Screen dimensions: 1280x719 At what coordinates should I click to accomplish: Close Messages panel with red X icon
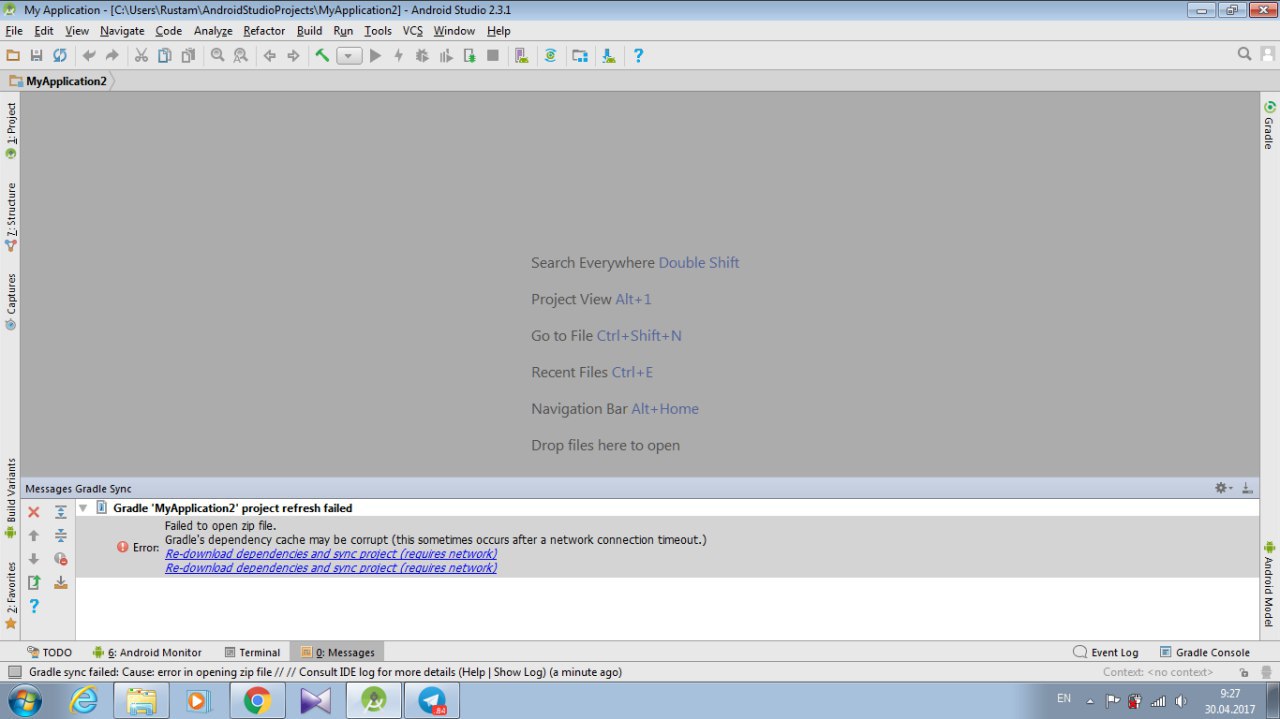pyautogui.click(x=33, y=512)
